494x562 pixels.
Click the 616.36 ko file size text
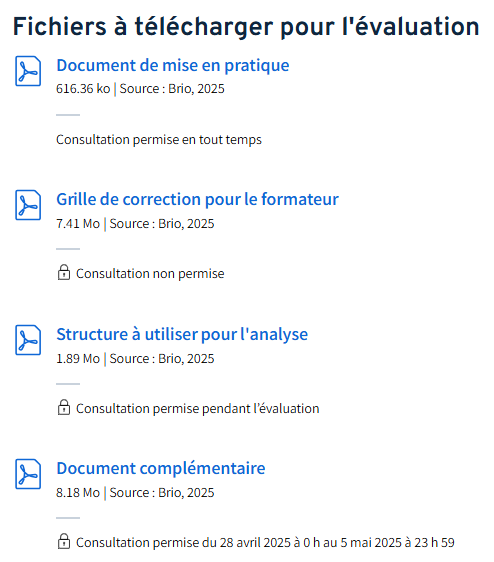pos(83,89)
